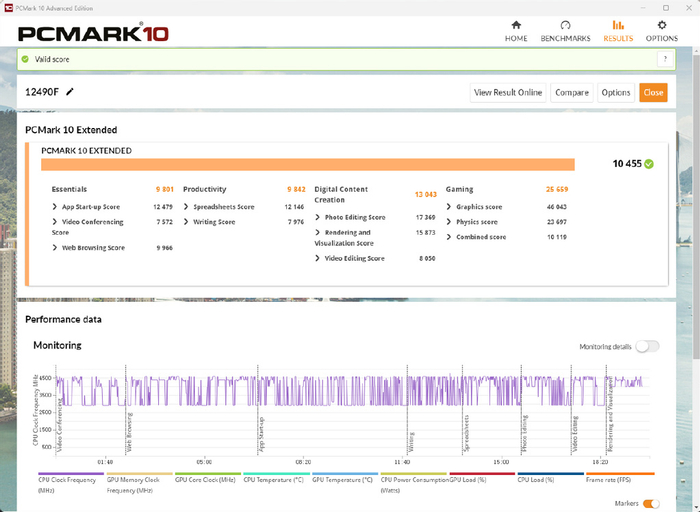Click the pencil icon to rename 12490F

70,92
